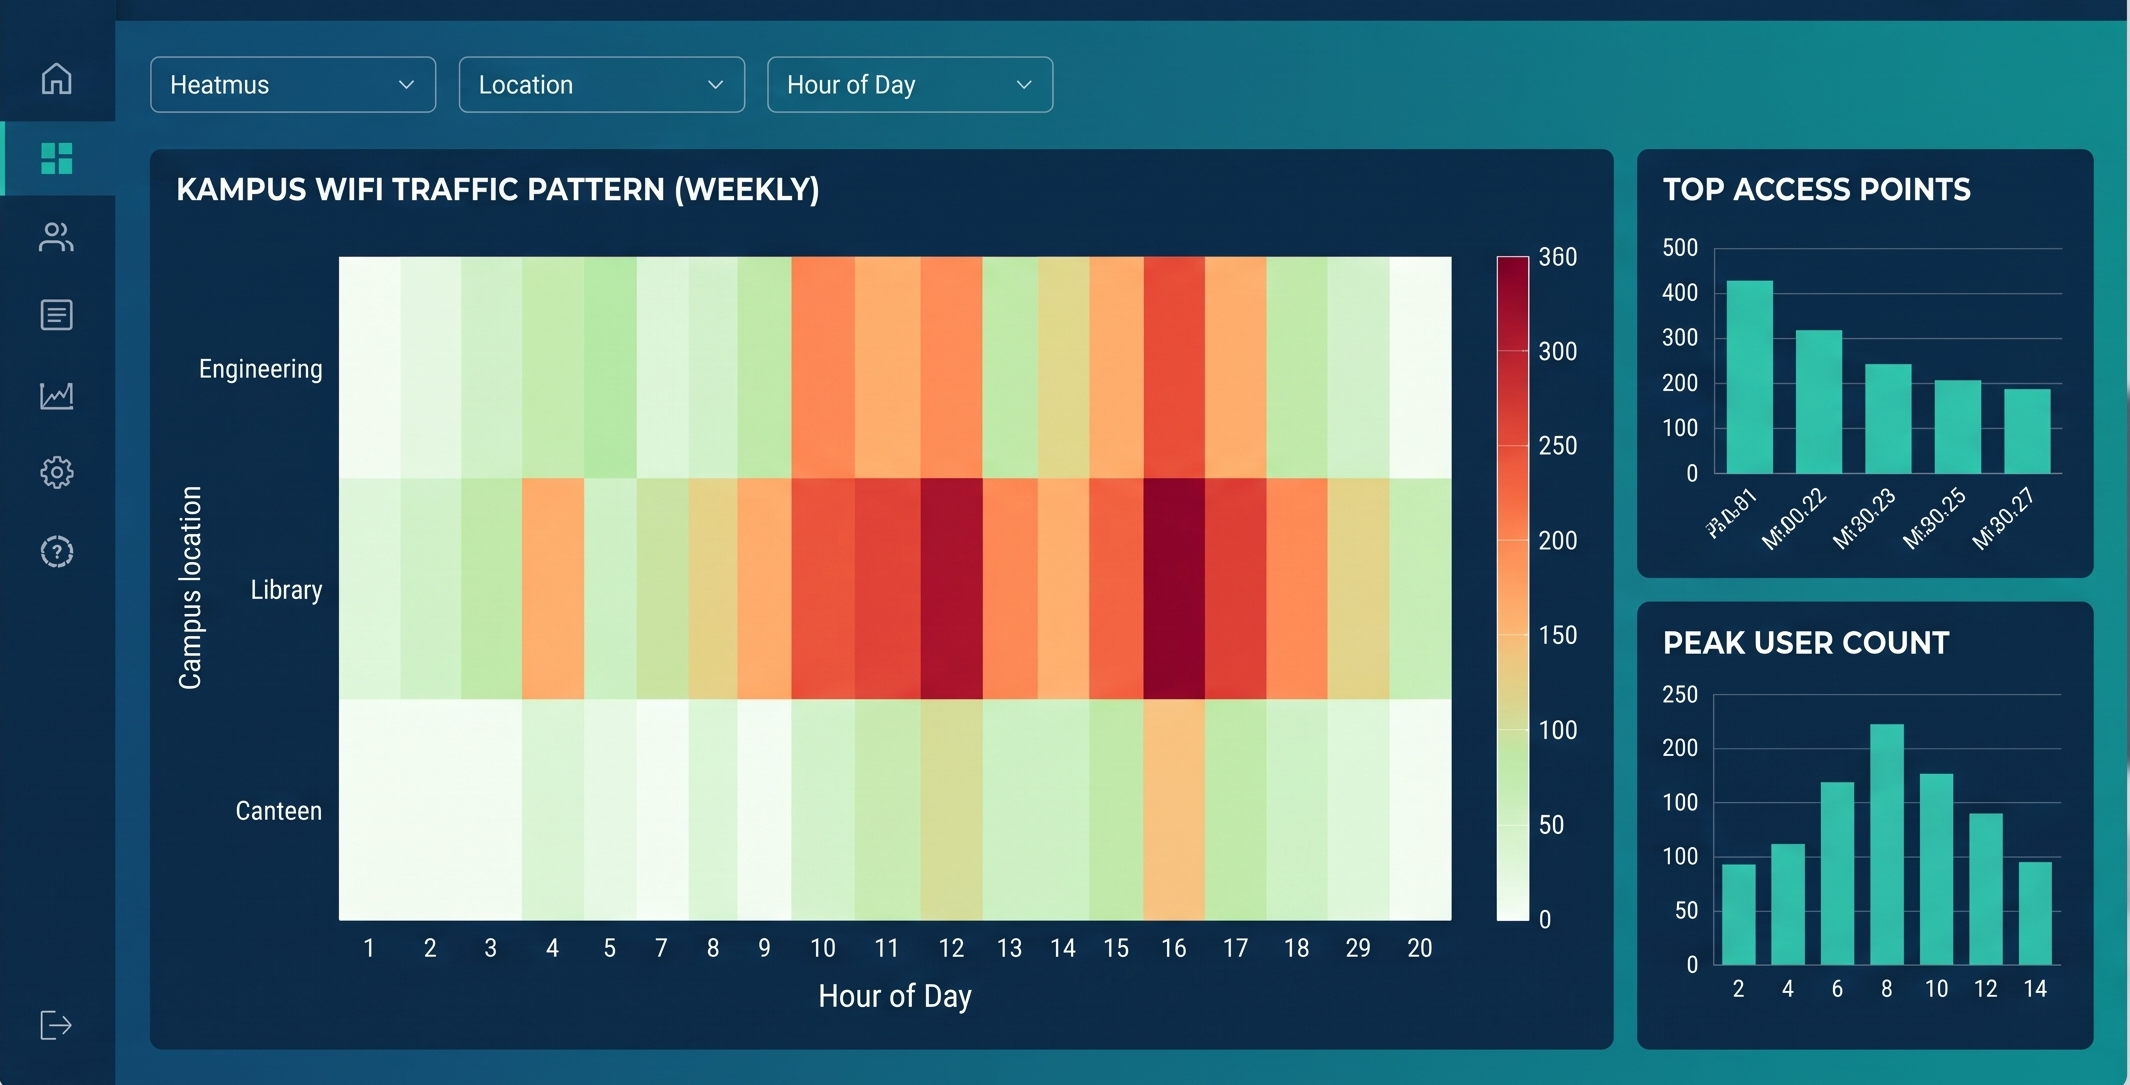2130x1085 pixels.
Task: Click the Campus location axis title
Action: [x=190, y=588]
